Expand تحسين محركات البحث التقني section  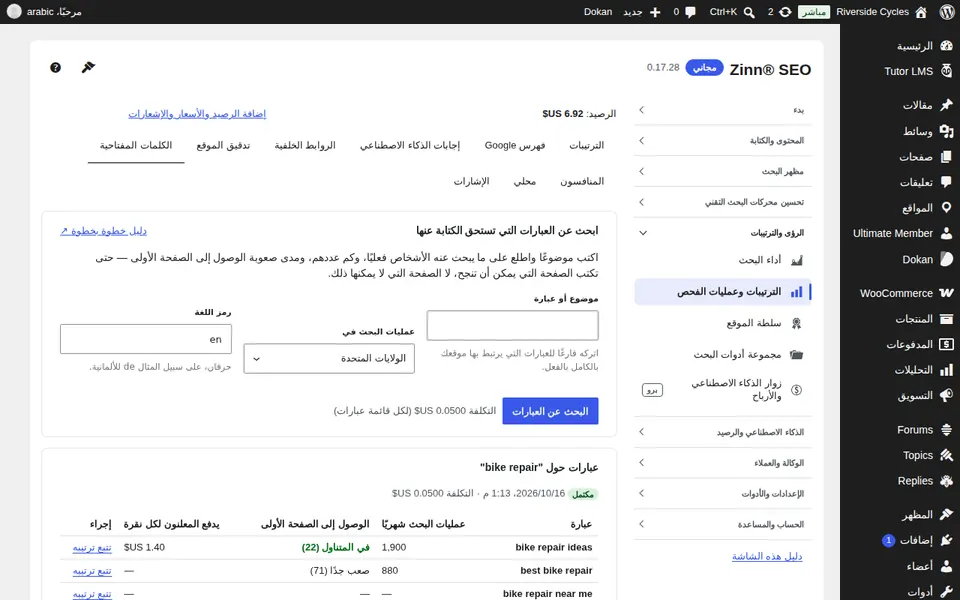coord(723,202)
